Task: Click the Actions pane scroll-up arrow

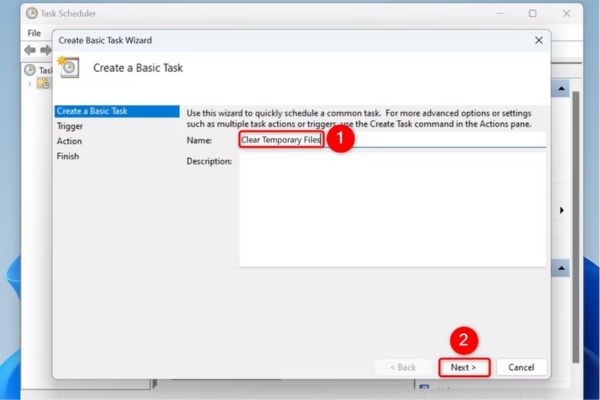Action: click(561, 90)
